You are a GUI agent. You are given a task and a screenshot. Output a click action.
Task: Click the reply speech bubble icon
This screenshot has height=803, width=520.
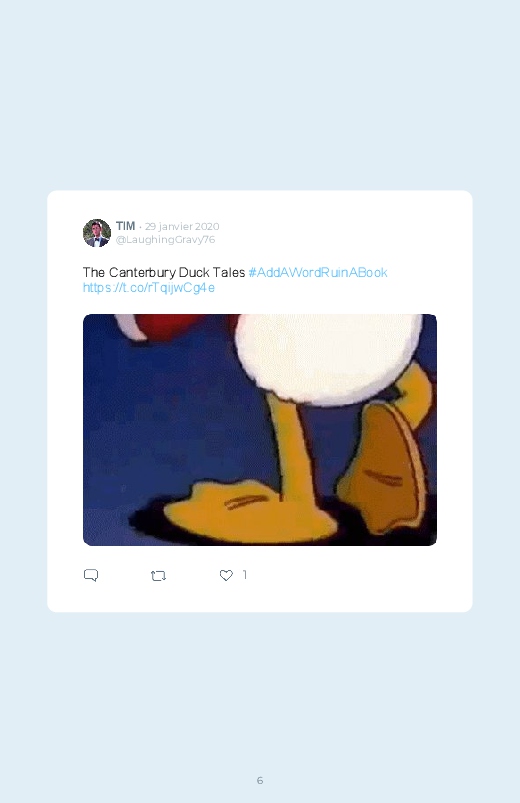pyautogui.click(x=91, y=575)
